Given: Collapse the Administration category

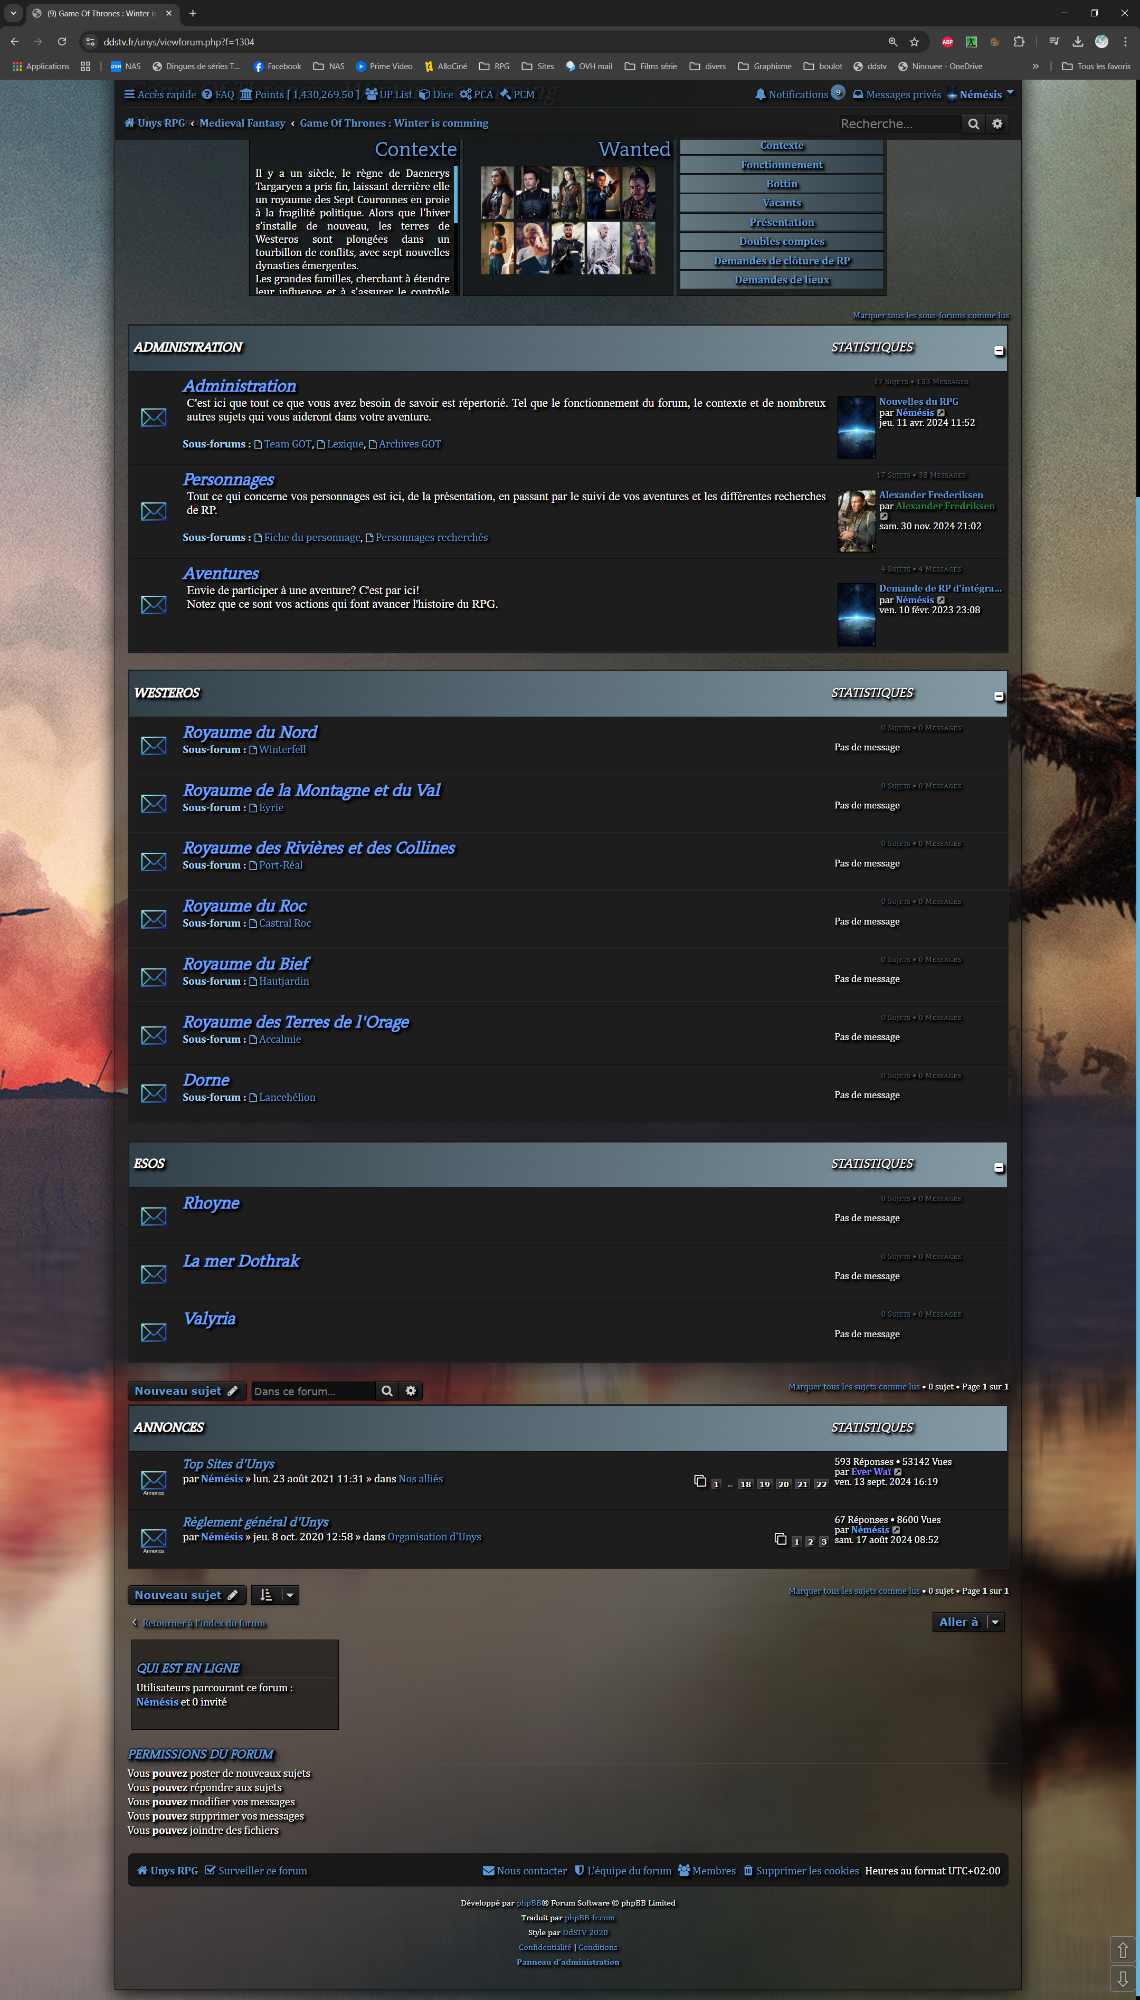Looking at the screenshot, I should tap(999, 351).
